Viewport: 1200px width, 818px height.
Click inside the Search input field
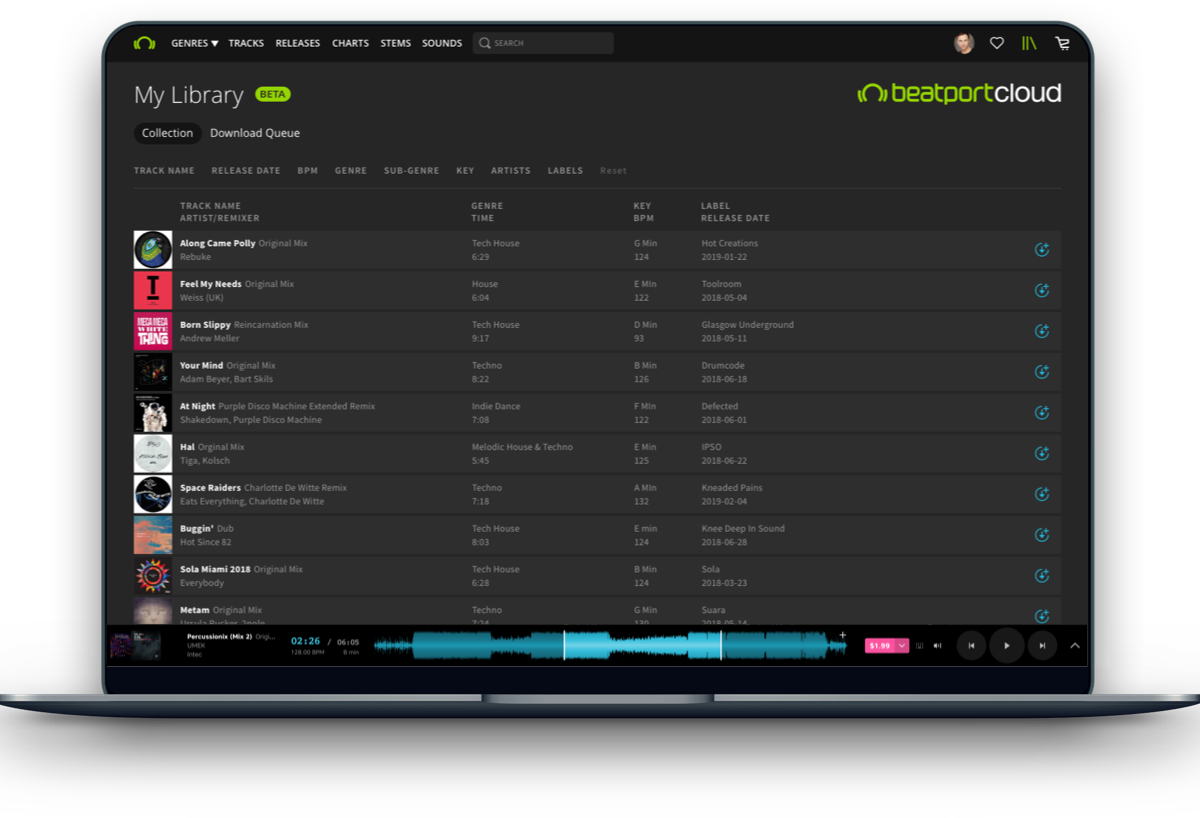(550, 43)
